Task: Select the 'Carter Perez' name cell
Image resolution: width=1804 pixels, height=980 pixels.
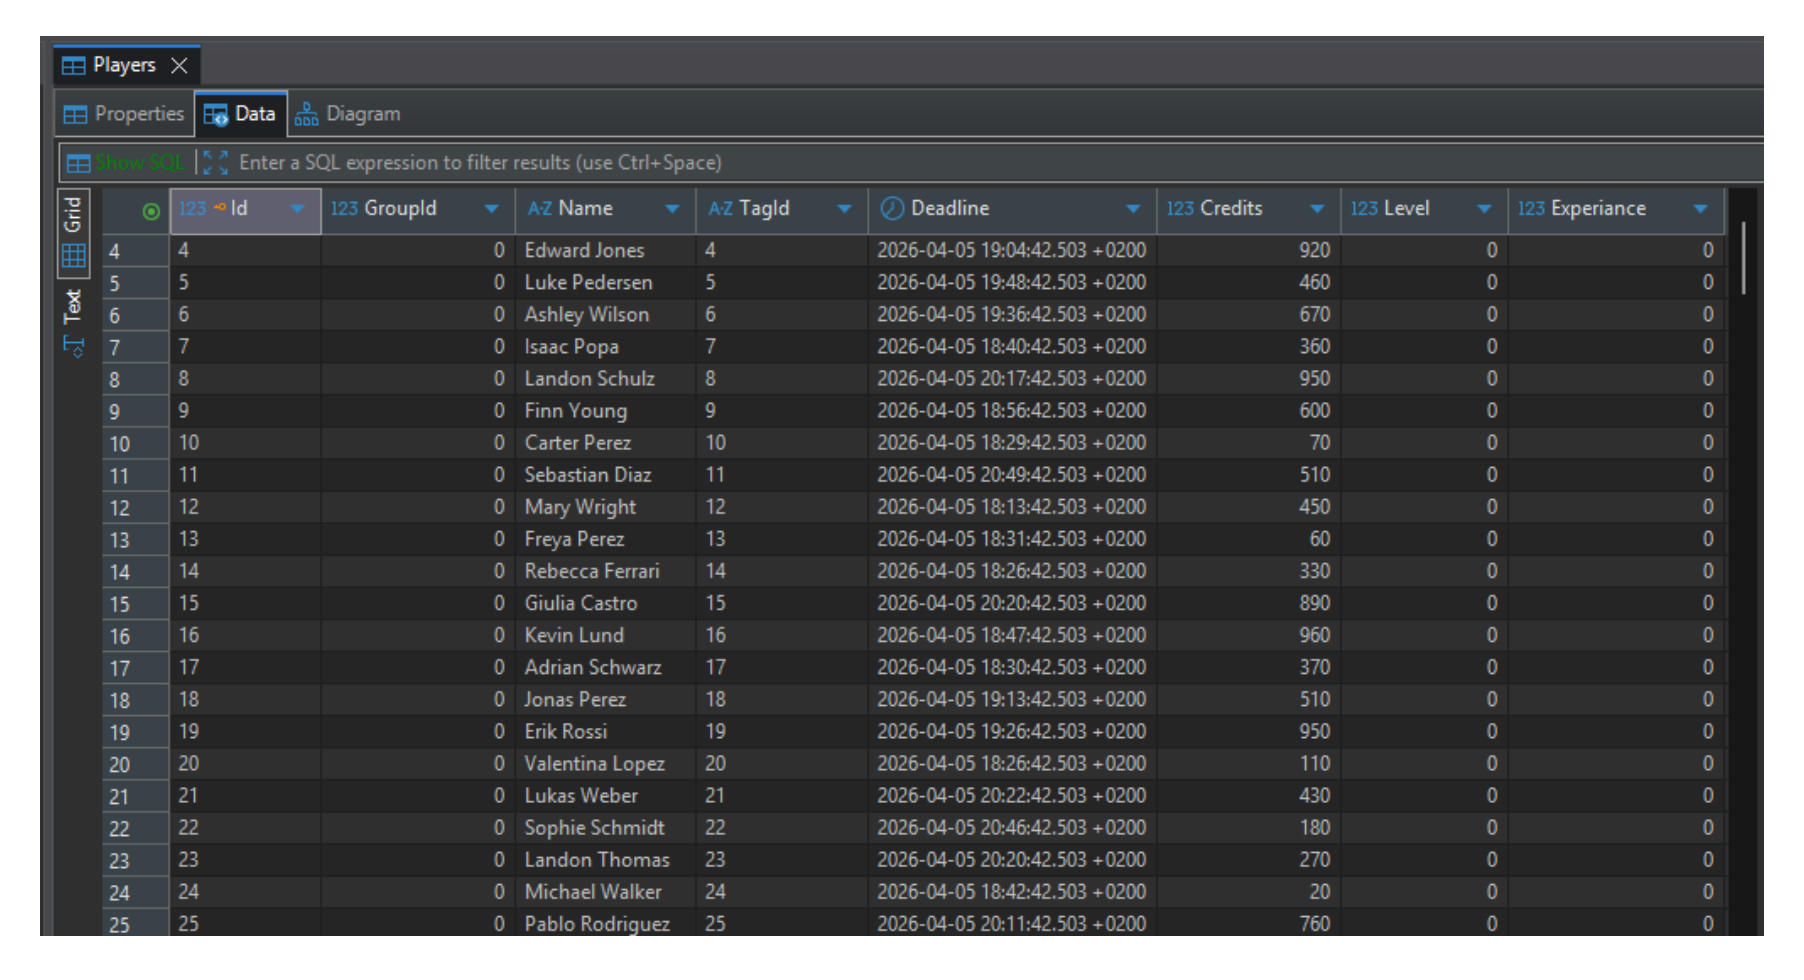Action: [606, 443]
